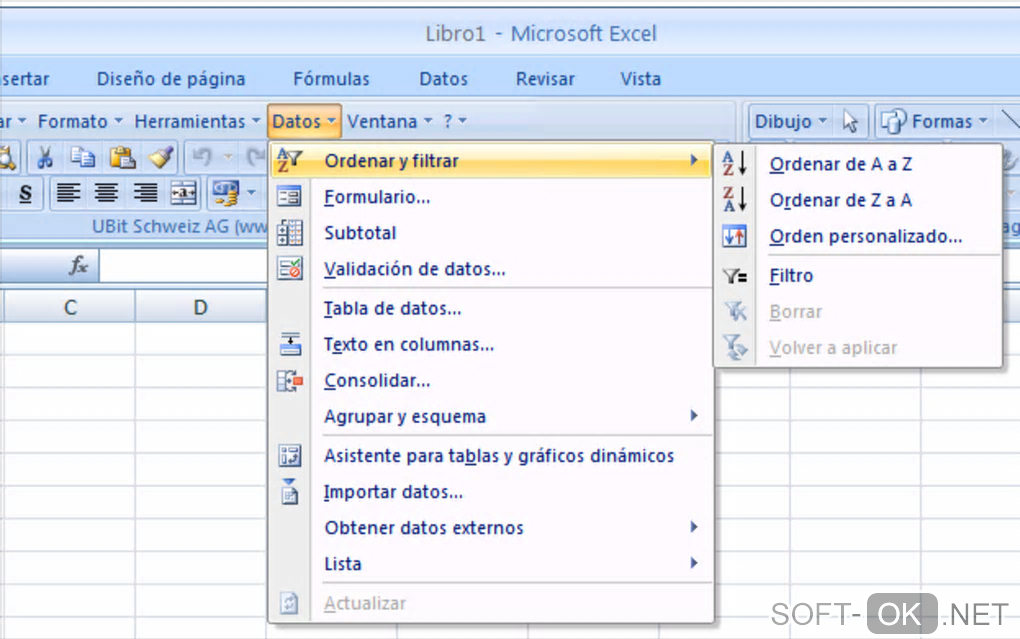
Task: Toggle the Filtro option in submenu
Action: pyautogui.click(x=791, y=276)
